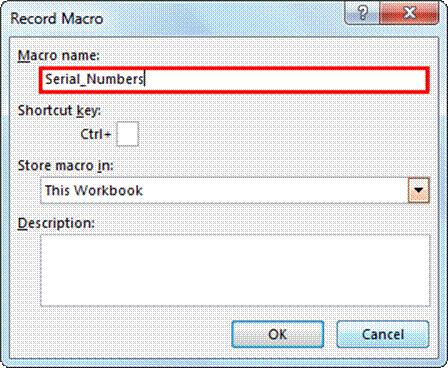
Task: Close the Record Macro dialog with X
Action: [409, 13]
